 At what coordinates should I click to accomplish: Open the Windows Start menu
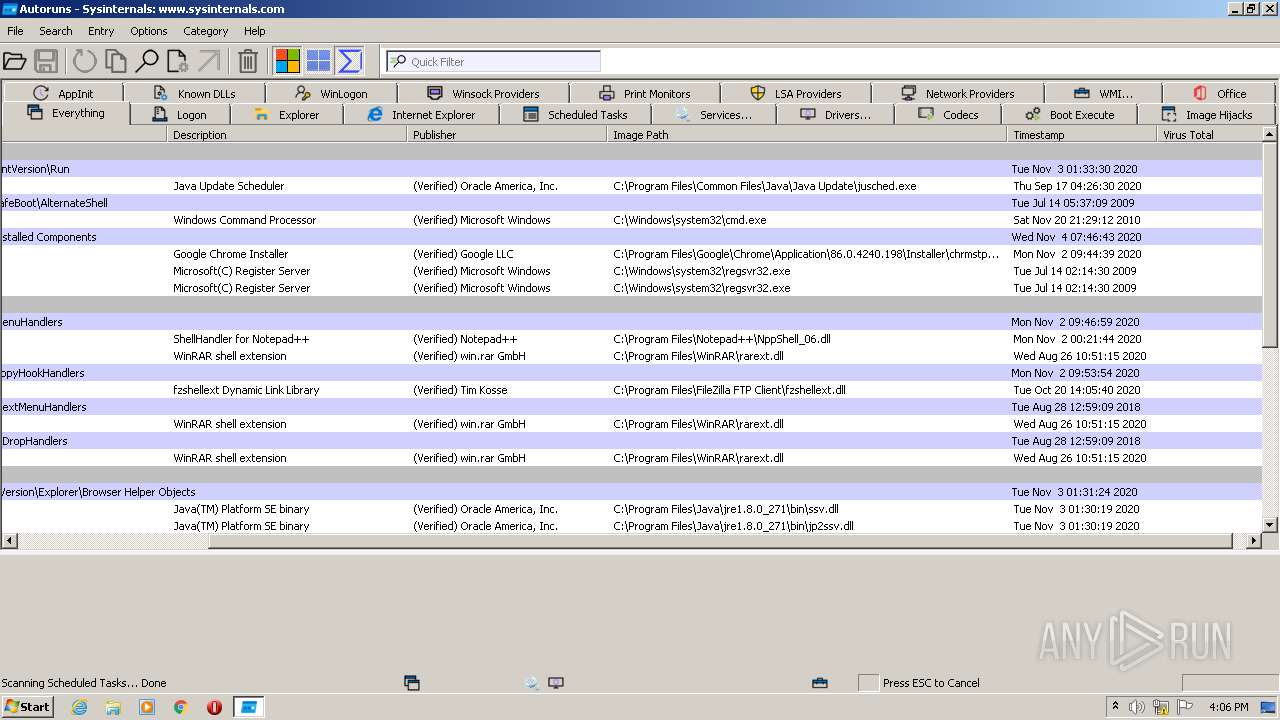click(27, 706)
